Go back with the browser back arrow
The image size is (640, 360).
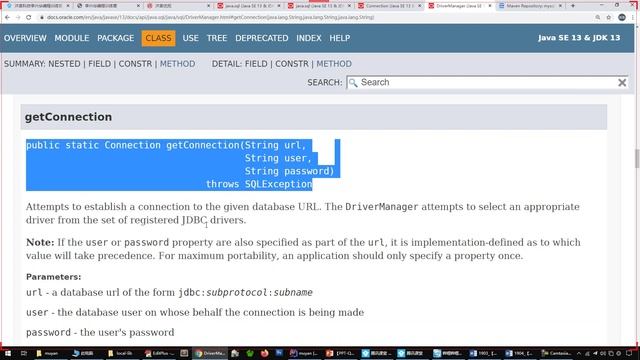[x=7, y=18]
